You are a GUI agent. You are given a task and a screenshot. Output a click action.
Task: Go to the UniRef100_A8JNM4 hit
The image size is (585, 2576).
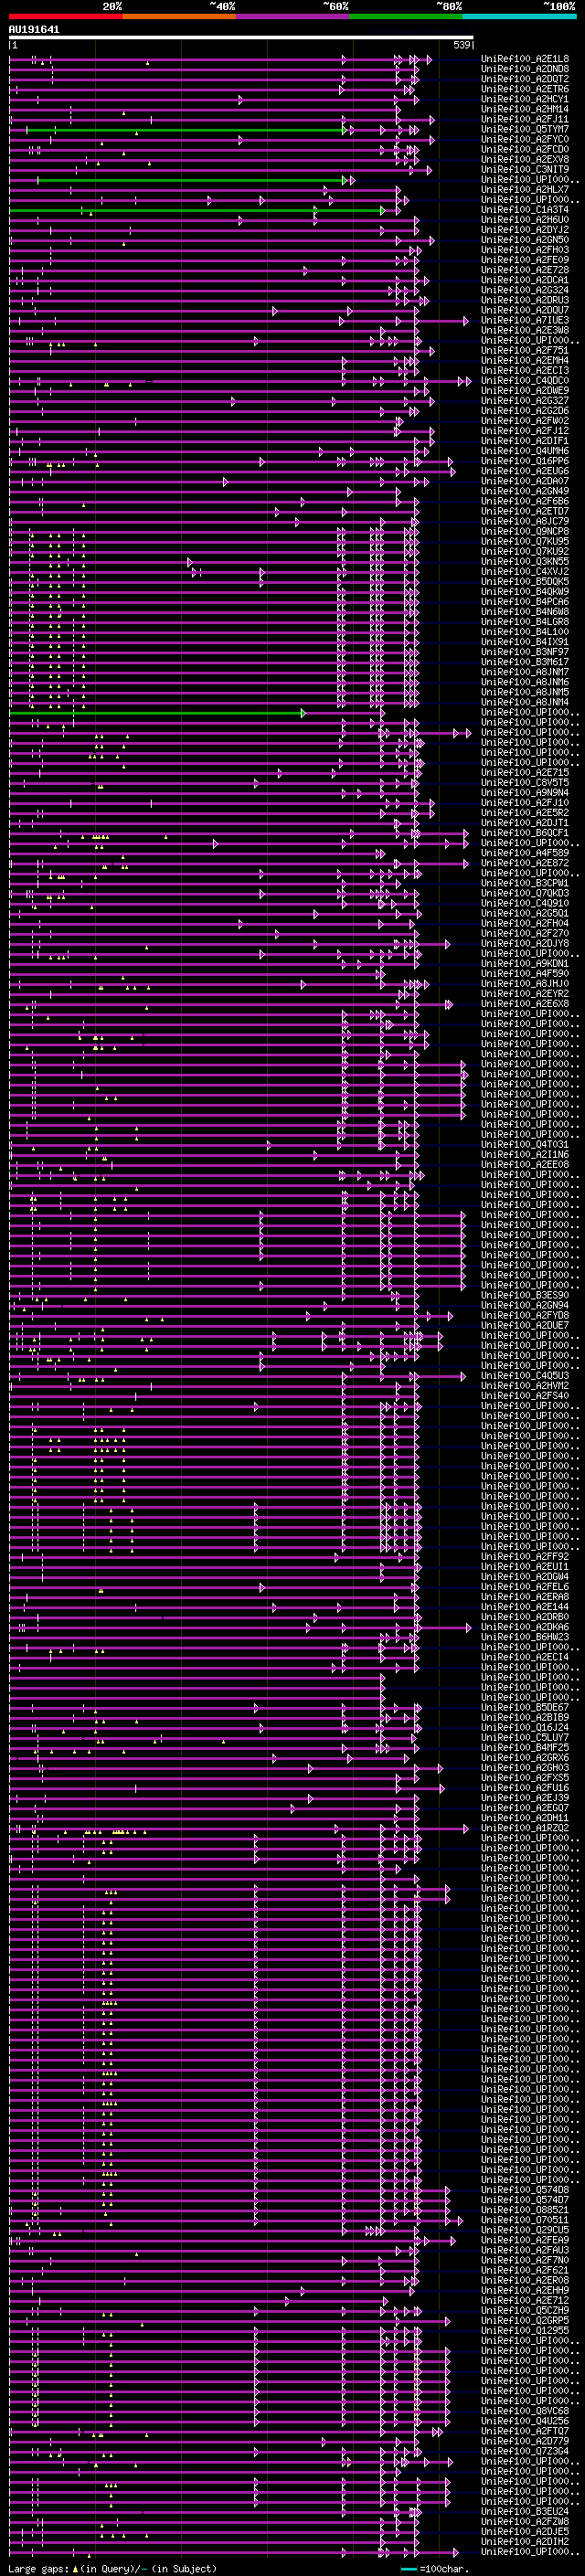click(525, 702)
